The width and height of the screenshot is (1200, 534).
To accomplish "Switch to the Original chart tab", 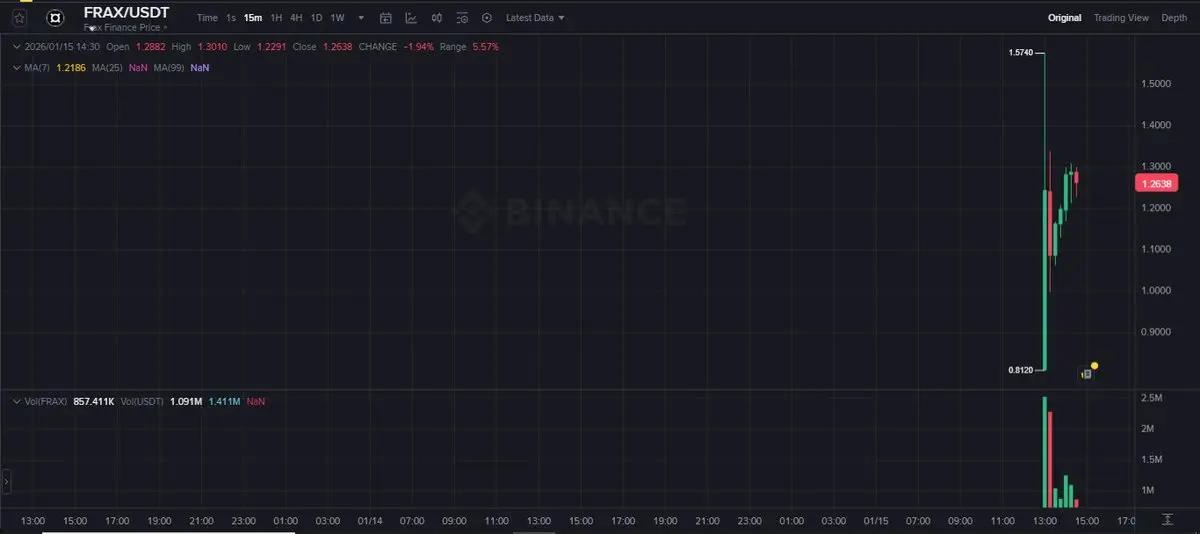I will 1064,18.
